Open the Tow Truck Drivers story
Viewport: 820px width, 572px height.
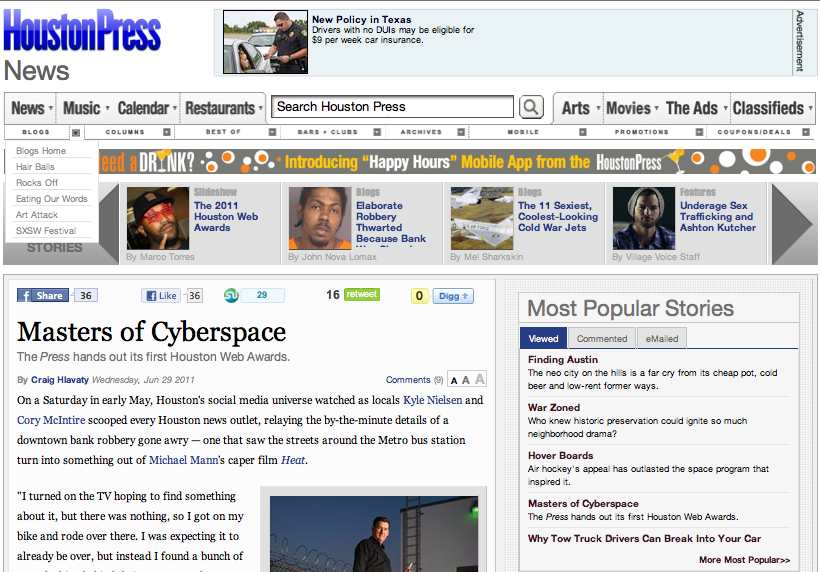pos(644,539)
